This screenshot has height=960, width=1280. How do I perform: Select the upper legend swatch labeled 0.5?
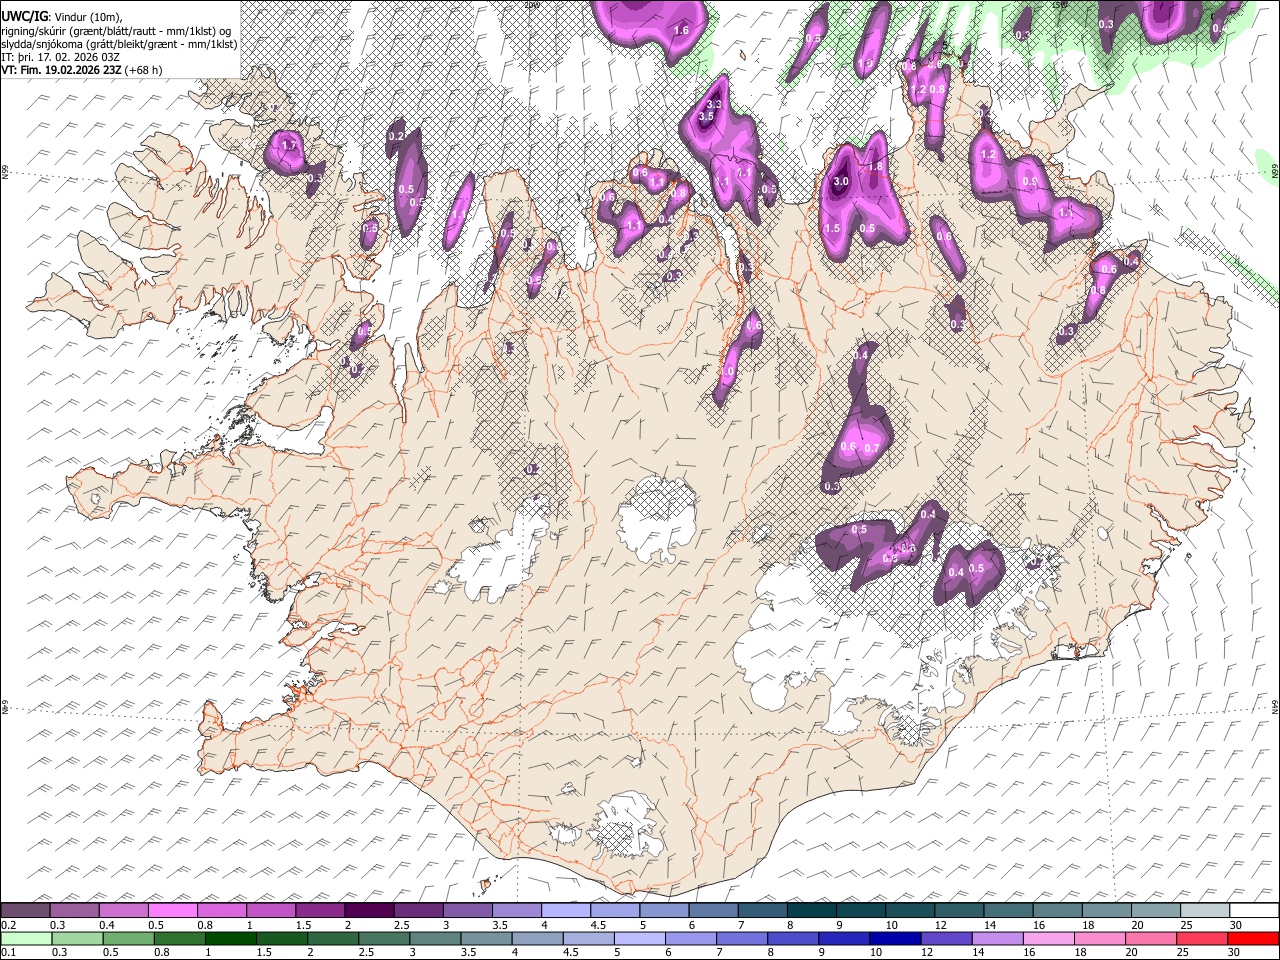click(x=172, y=911)
